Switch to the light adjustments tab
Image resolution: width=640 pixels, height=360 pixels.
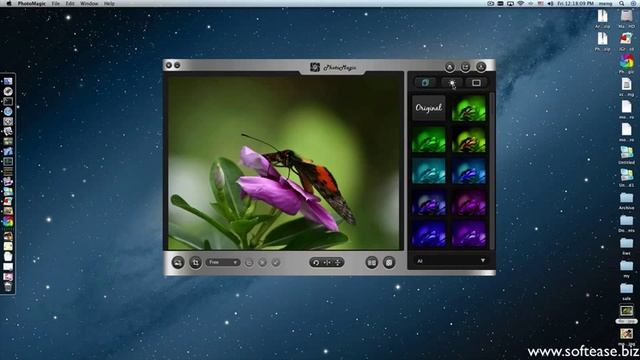click(451, 82)
